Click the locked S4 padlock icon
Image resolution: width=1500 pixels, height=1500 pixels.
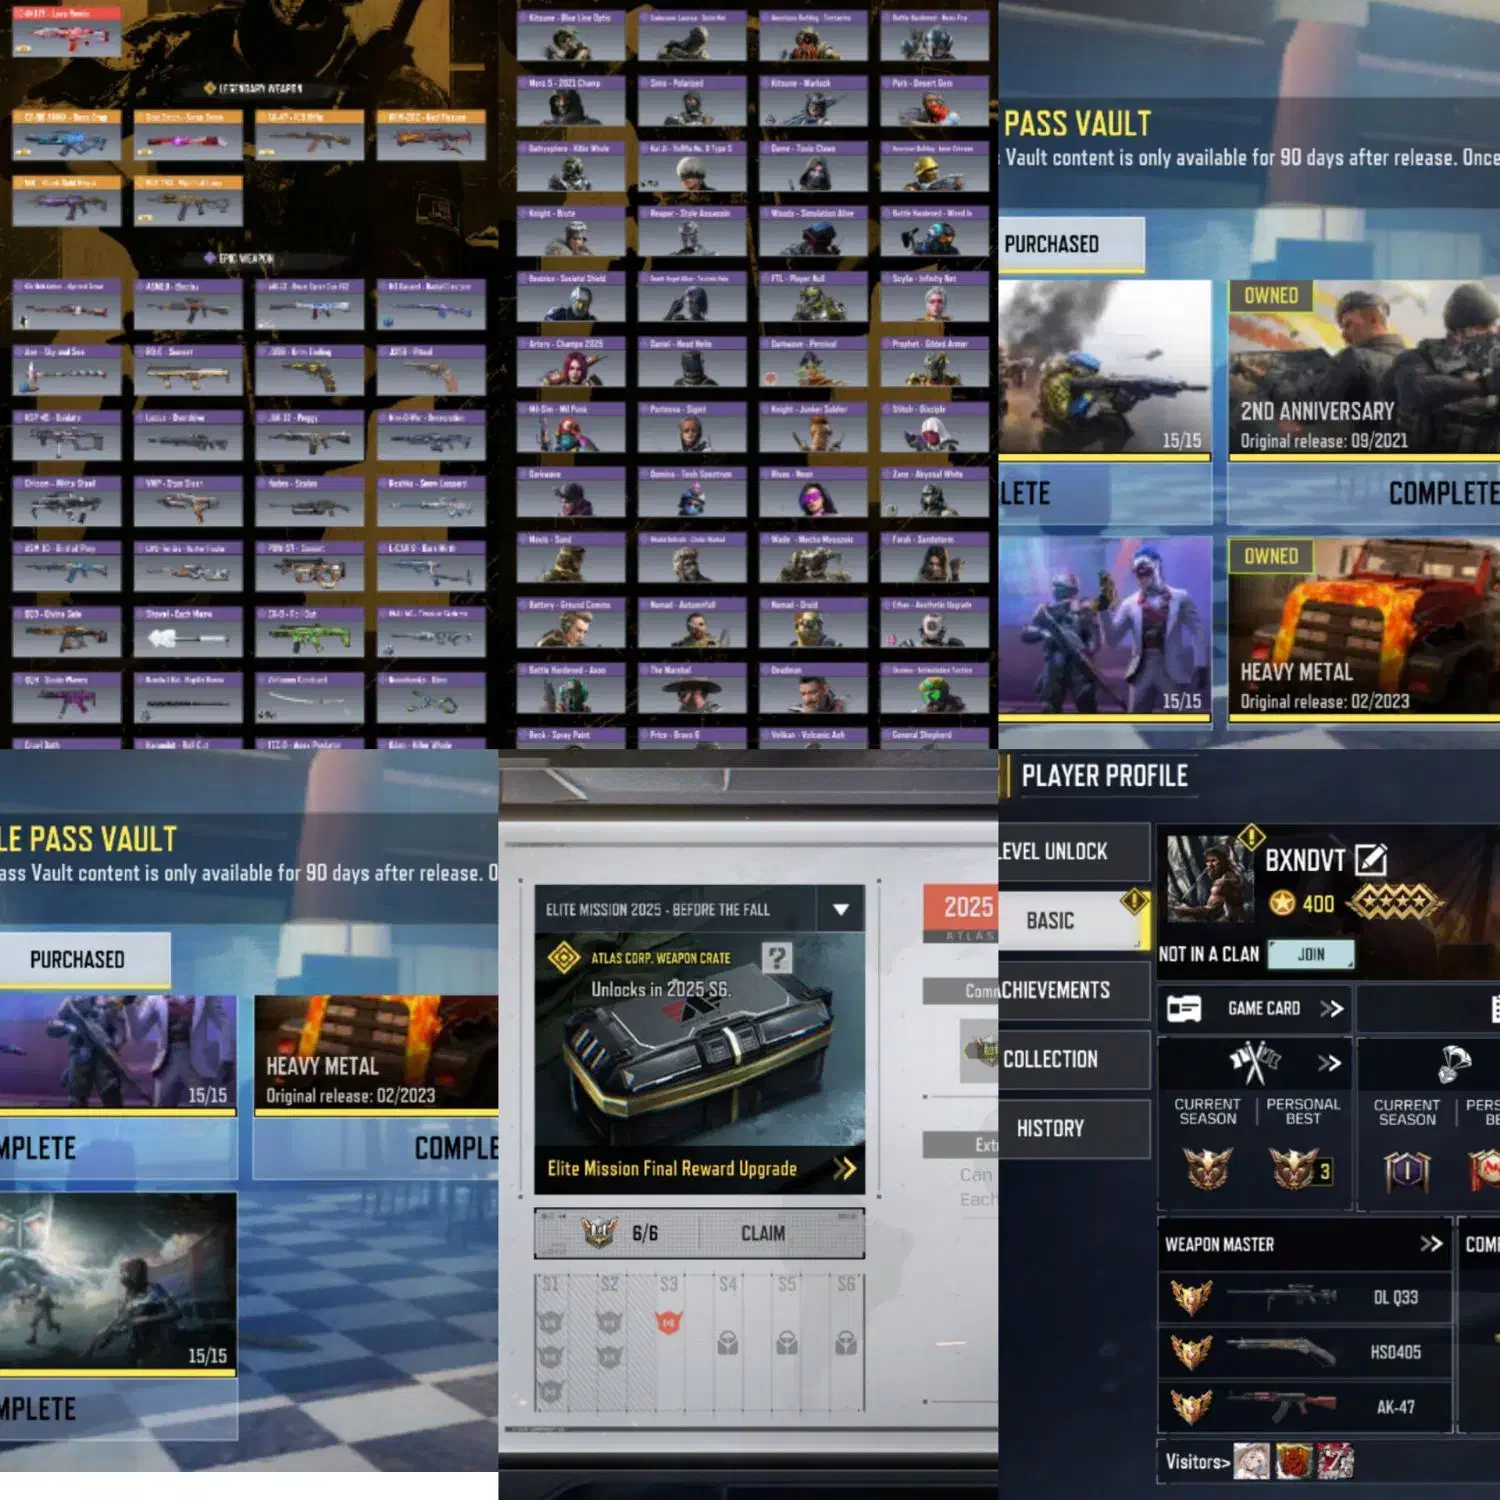[x=727, y=1343]
